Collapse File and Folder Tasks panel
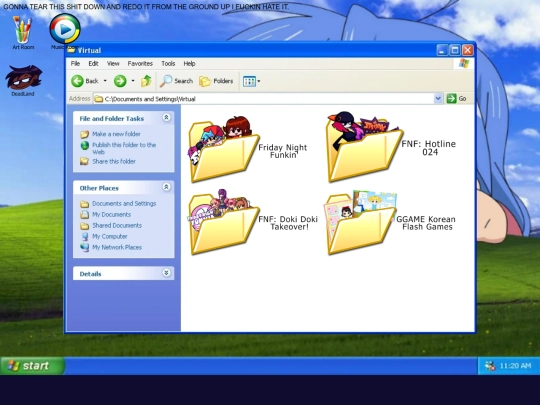The image size is (540, 405). click(166, 118)
